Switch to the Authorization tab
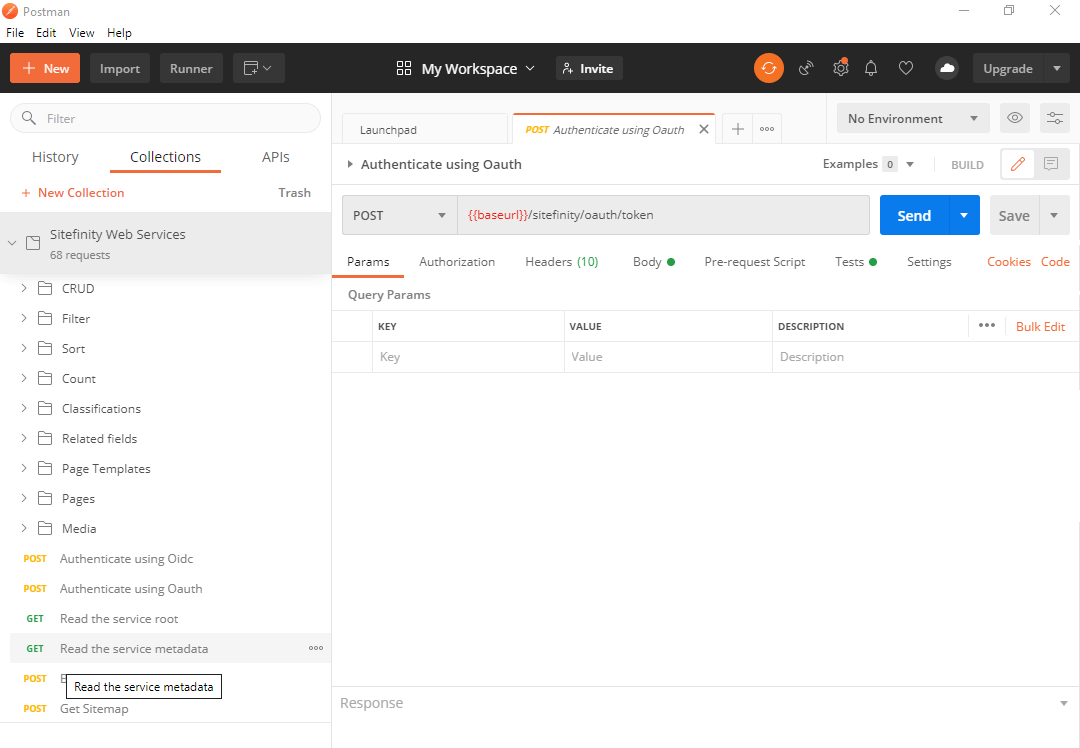The image size is (1080, 748). [x=457, y=261]
